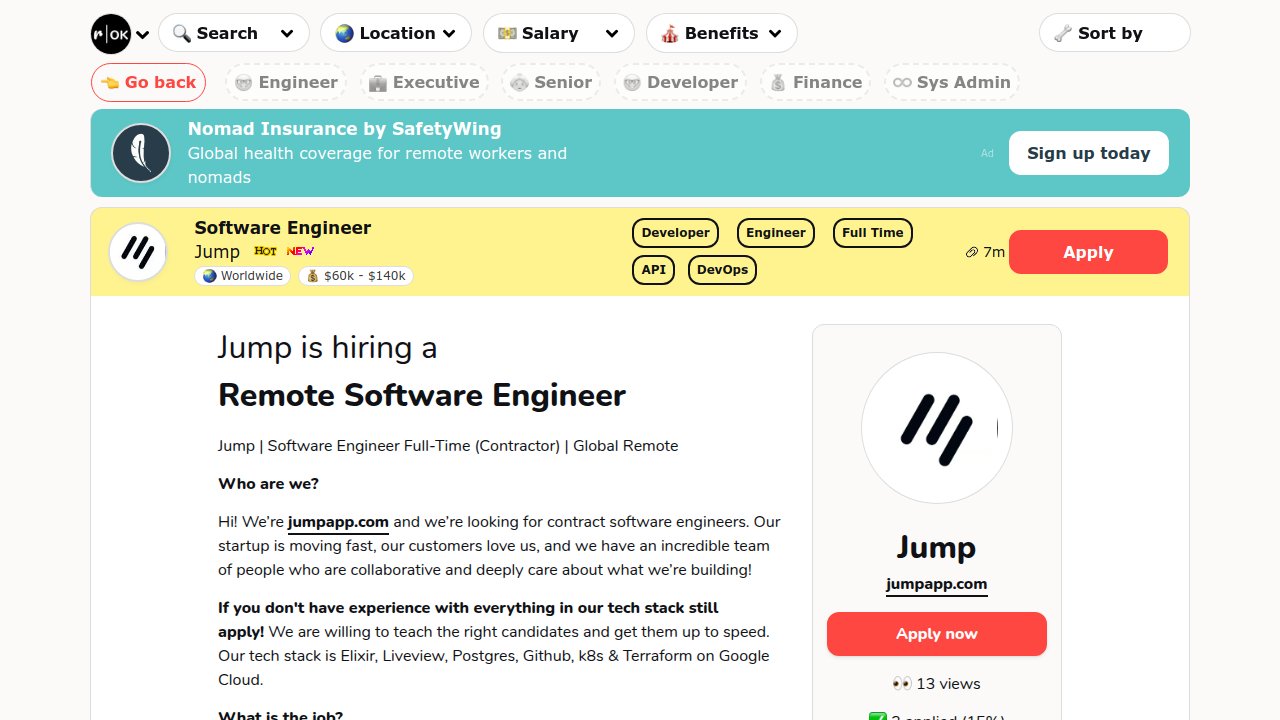Viewport: 1280px width, 720px height.
Task: Expand the logo menu chevron
Action: click(x=143, y=35)
